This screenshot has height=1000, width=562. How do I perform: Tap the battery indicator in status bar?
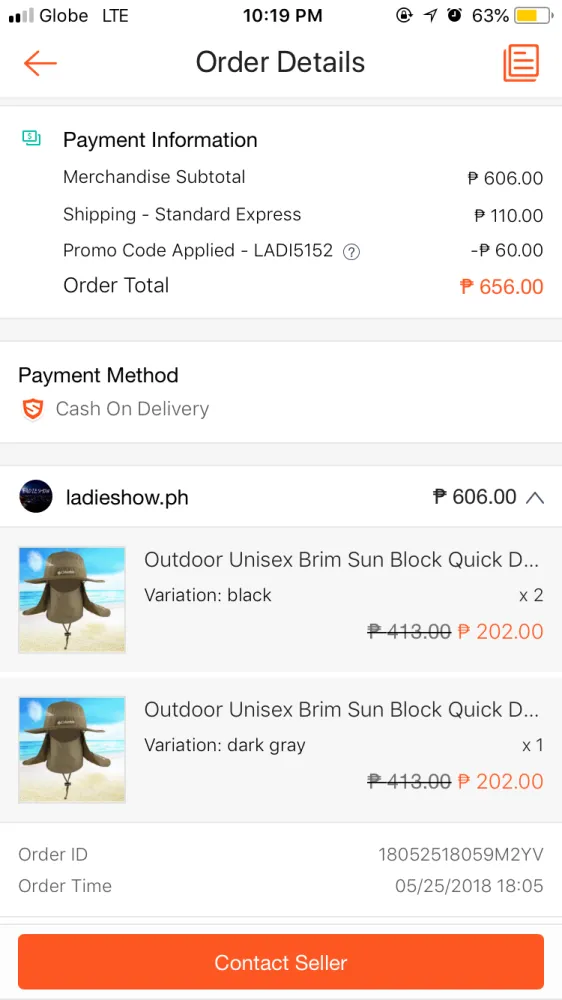[x=533, y=15]
